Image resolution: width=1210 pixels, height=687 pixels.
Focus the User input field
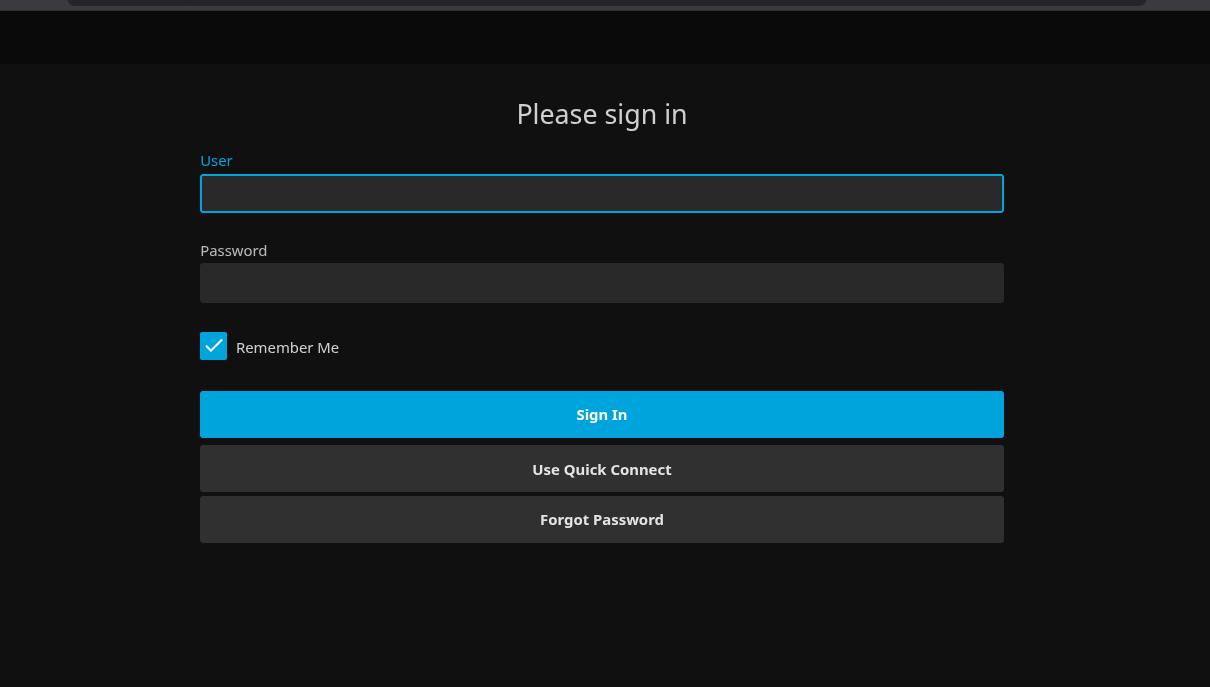point(601,194)
